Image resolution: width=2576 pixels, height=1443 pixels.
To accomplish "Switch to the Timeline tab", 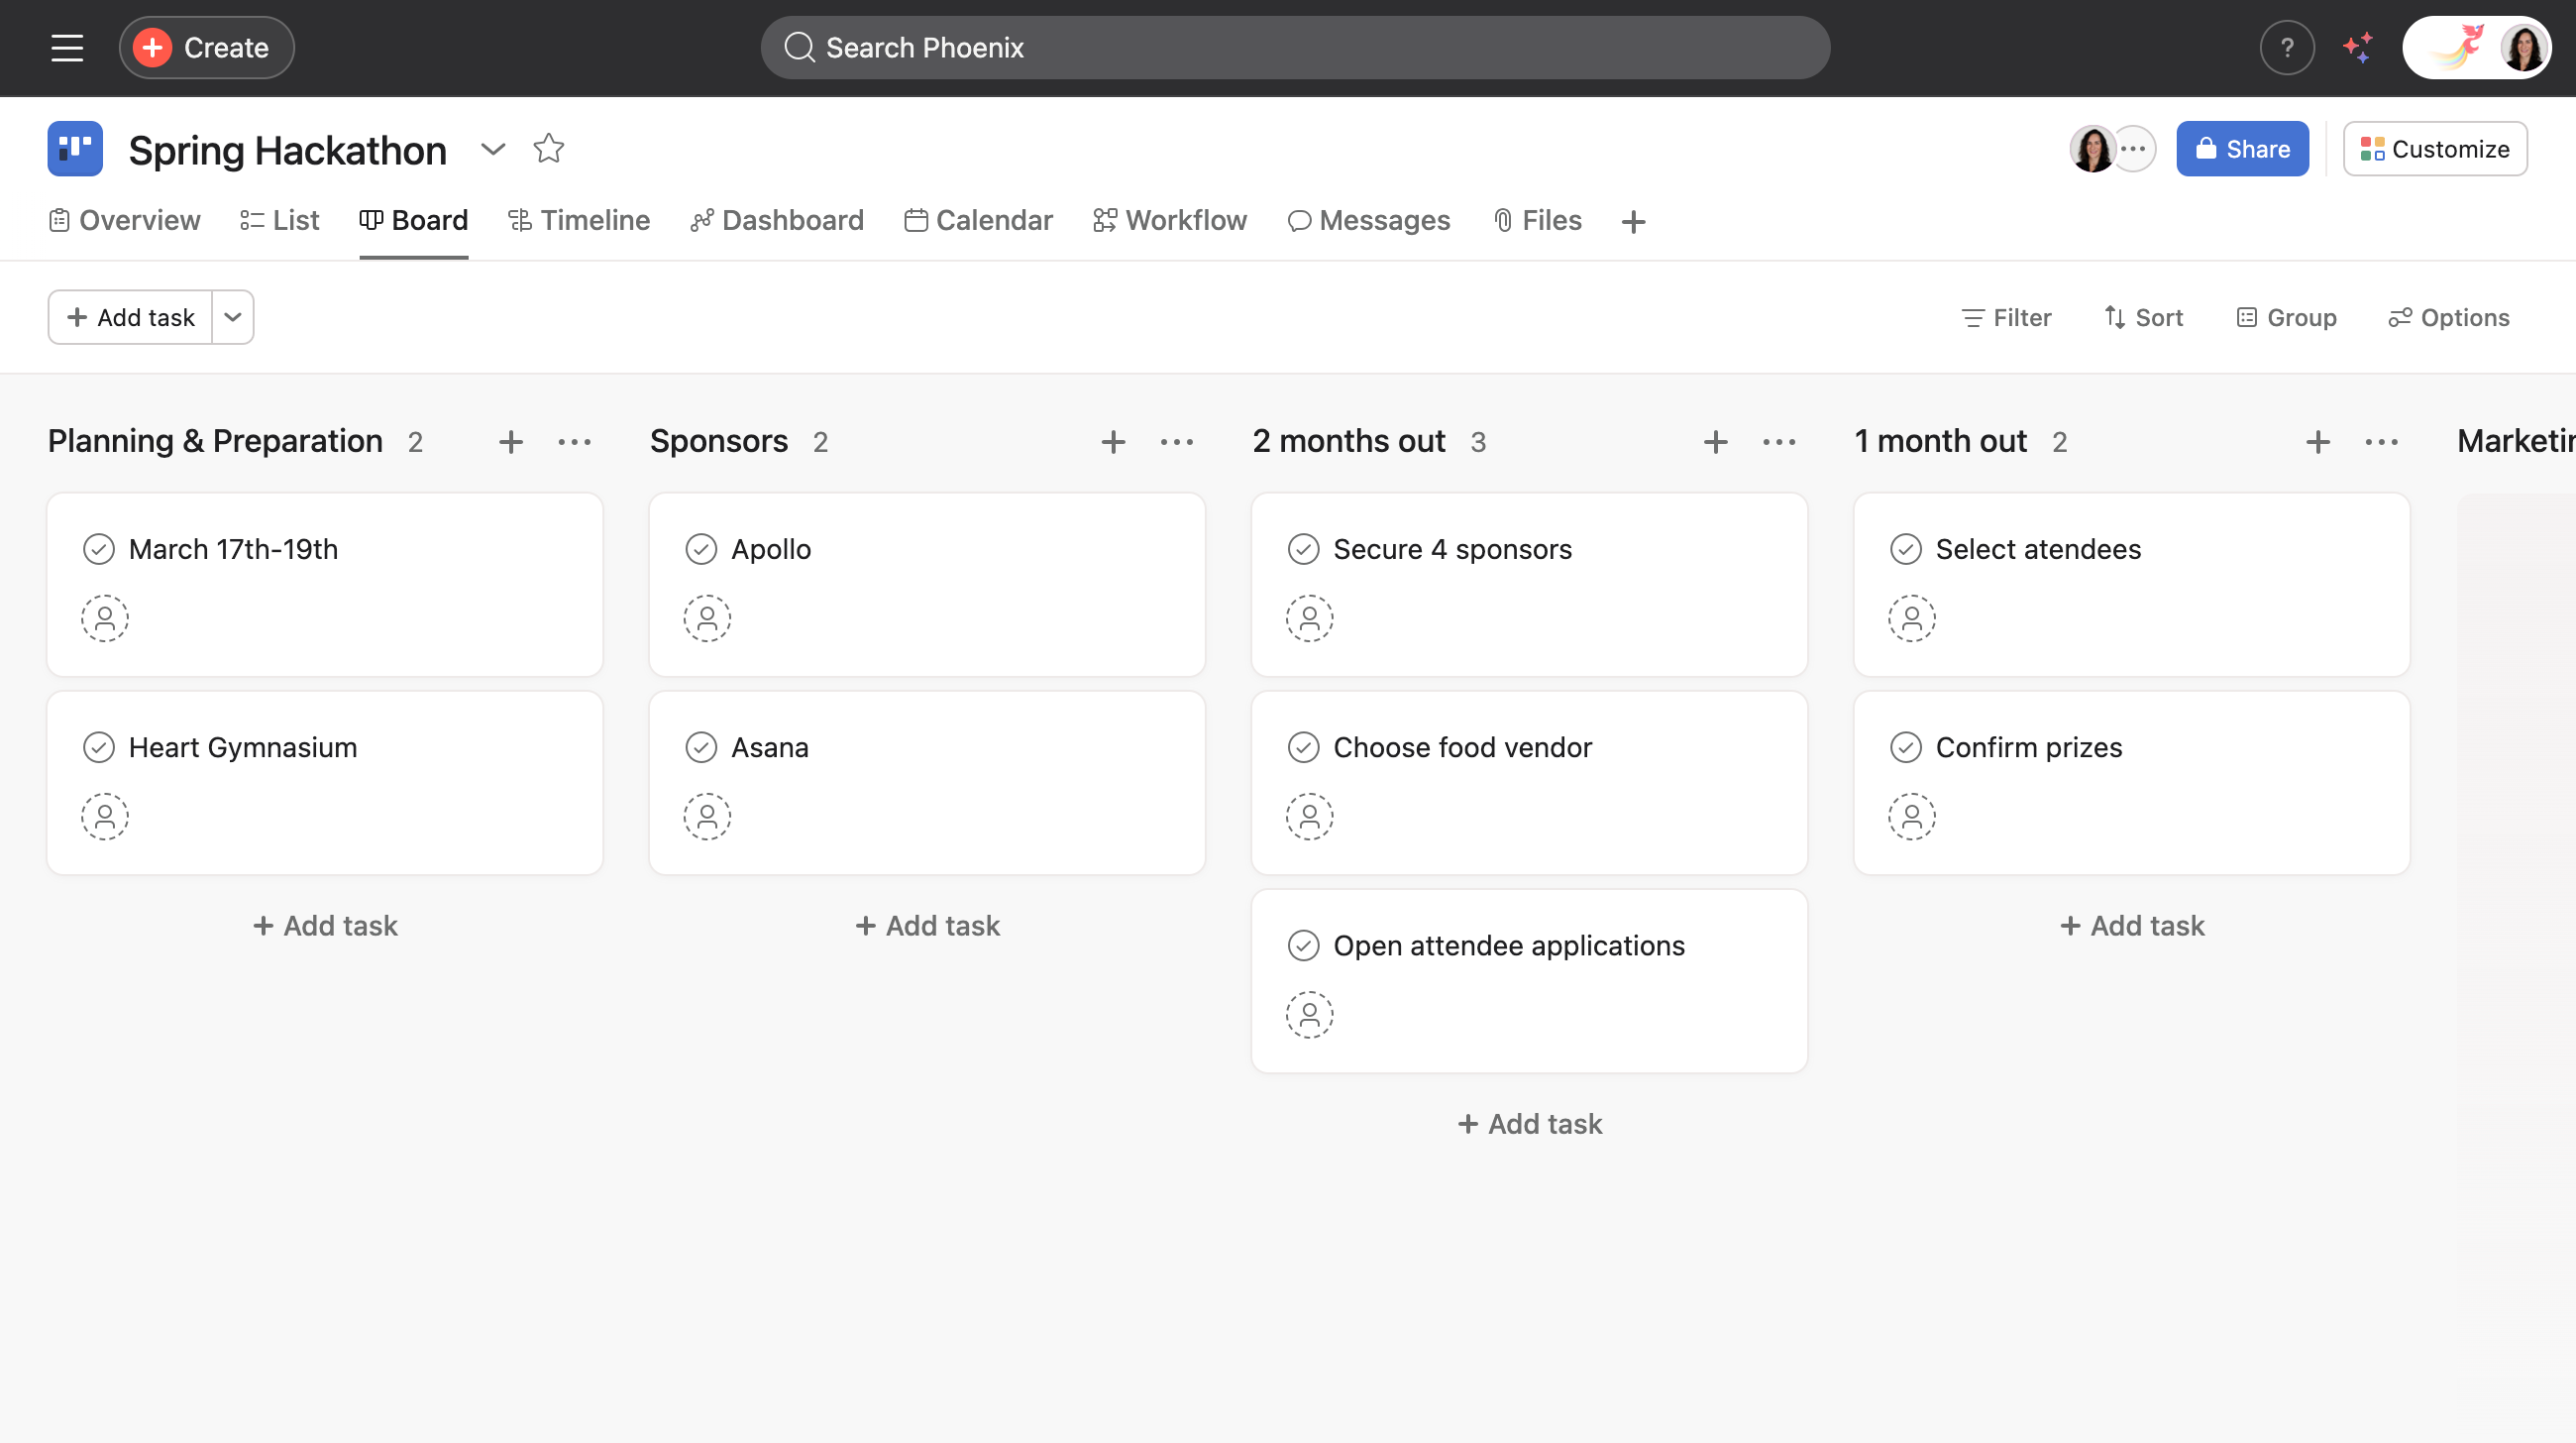I will click(x=579, y=221).
